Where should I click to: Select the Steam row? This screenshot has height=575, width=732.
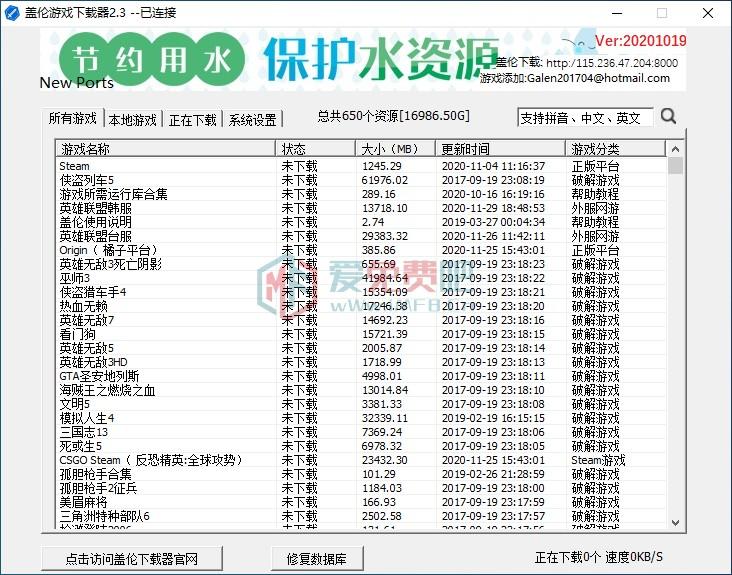[x=361, y=166]
